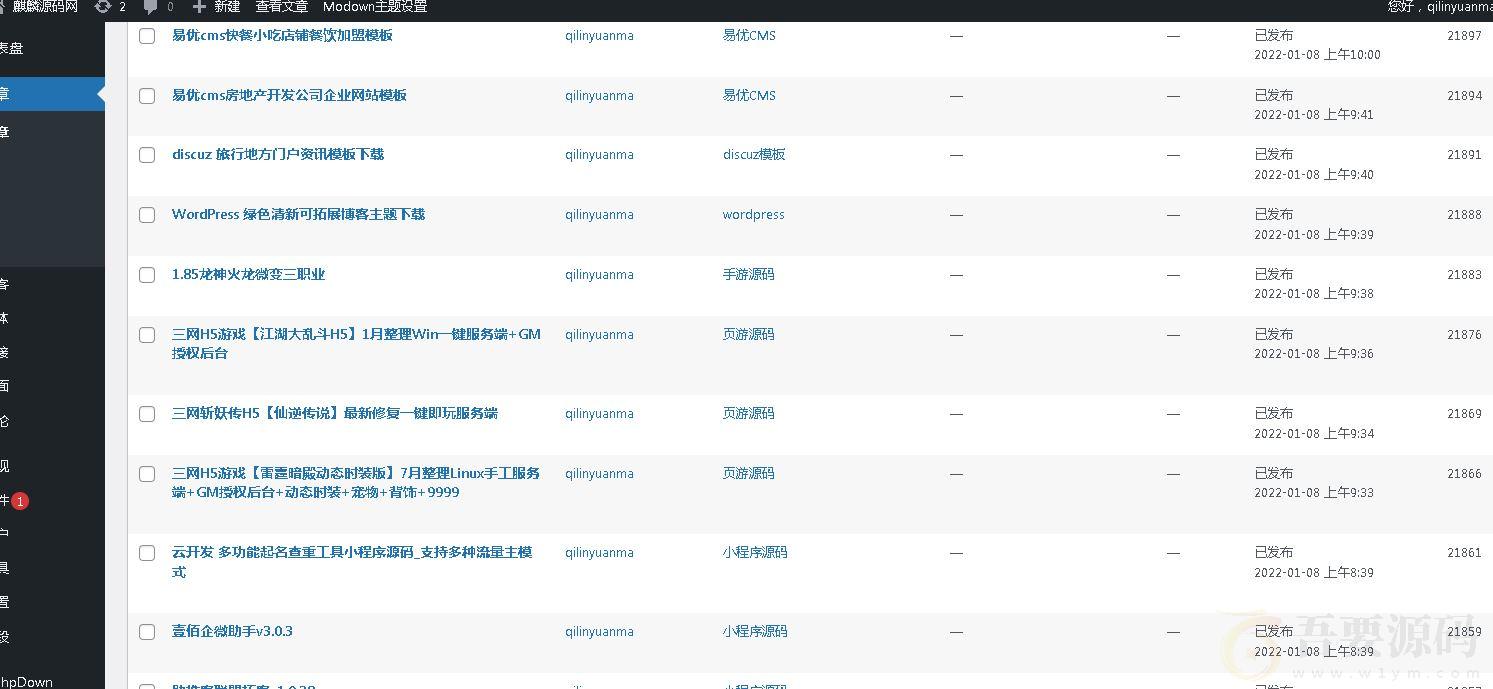Click 小程序源码 category in the 壹佰企微助手 row
Viewport: 1493px width, 689px height.
(755, 631)
